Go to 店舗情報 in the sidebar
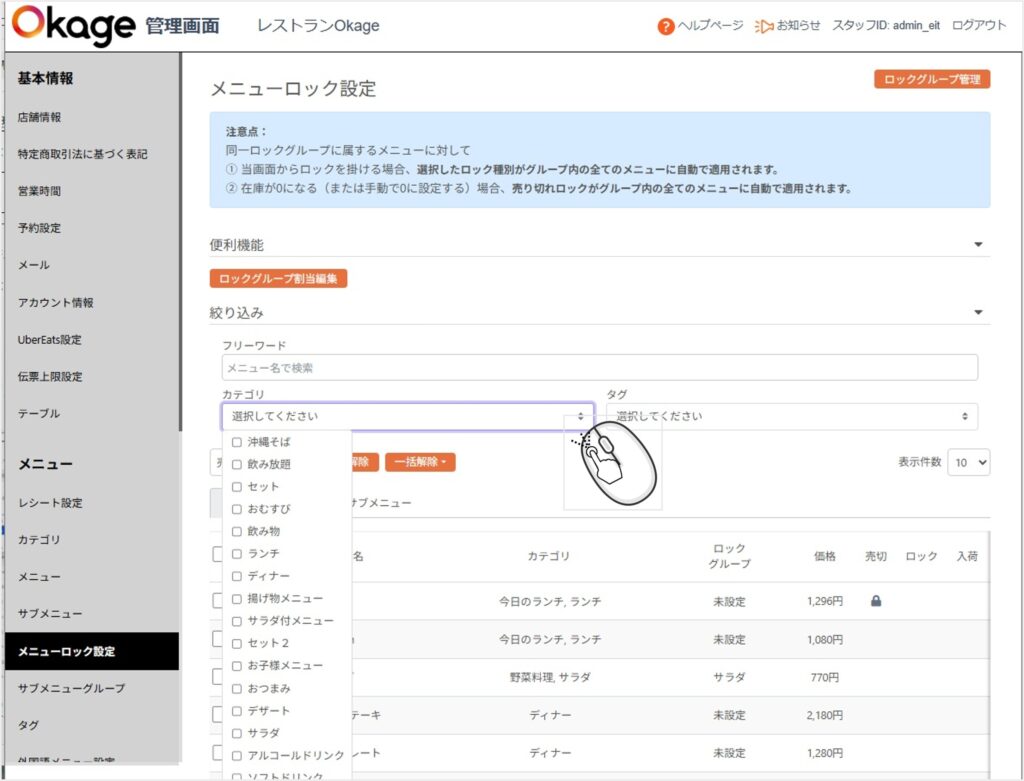Image resolution: width=1024 pixels, height=781 pixels. 40,117
